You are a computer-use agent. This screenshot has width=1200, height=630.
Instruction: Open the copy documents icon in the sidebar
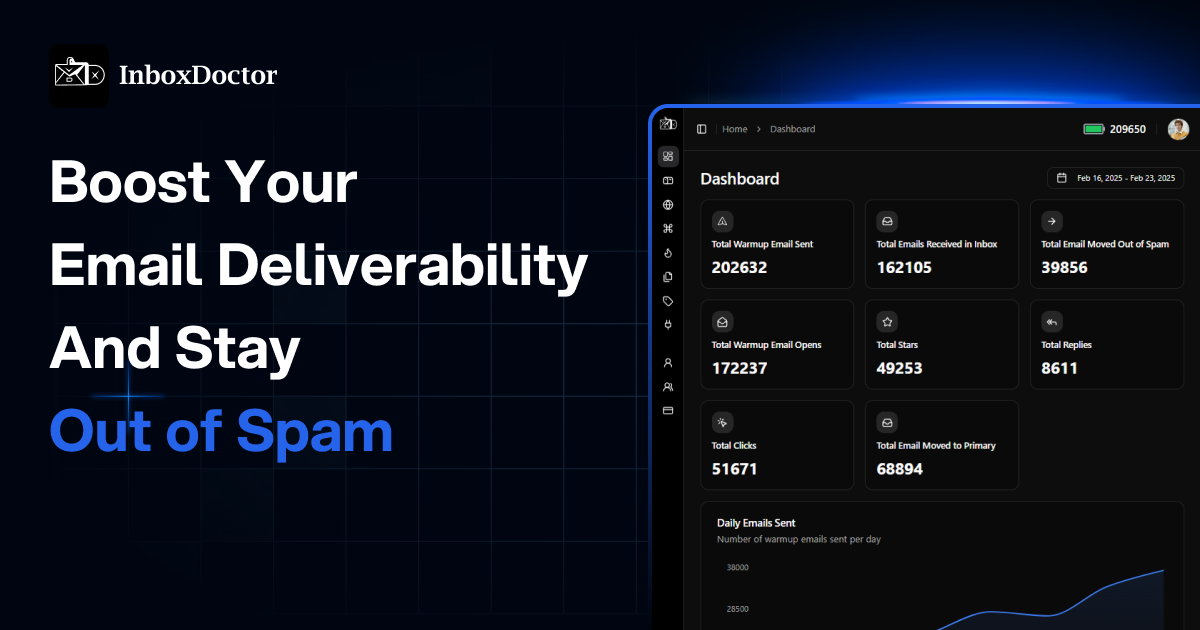click(668, 277)
